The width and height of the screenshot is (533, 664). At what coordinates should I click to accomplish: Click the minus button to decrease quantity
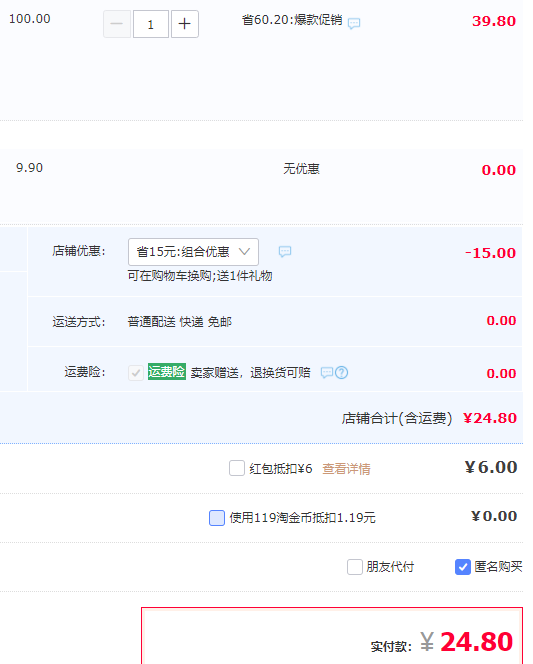coord(117,24)
